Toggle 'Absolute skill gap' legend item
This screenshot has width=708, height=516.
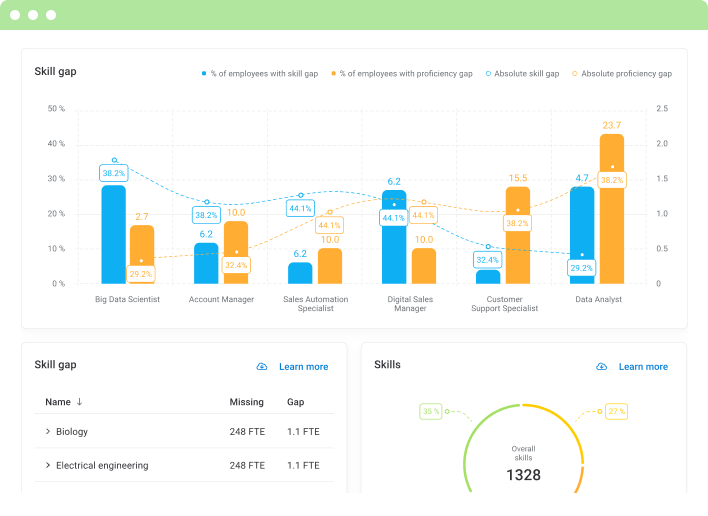pos(522,74)
